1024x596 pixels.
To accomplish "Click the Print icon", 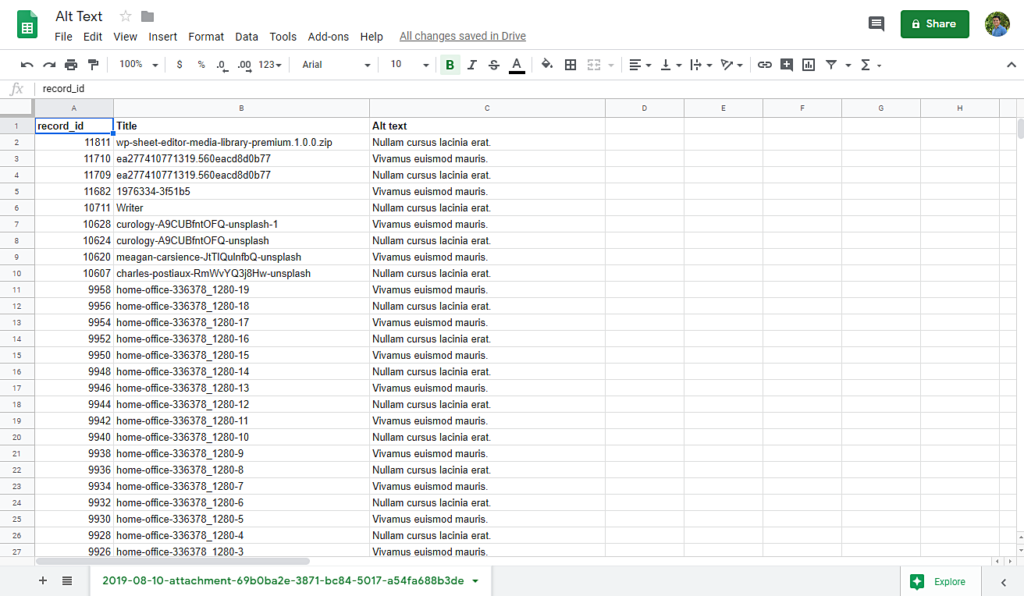I will pos(71,65).
